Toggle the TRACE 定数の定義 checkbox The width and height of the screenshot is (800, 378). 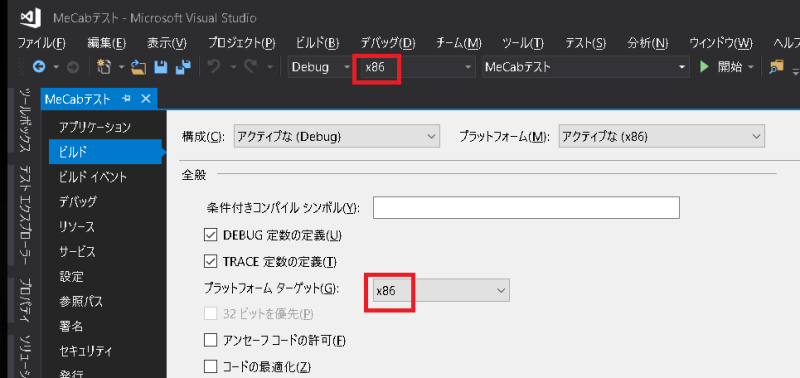[210, 262]
